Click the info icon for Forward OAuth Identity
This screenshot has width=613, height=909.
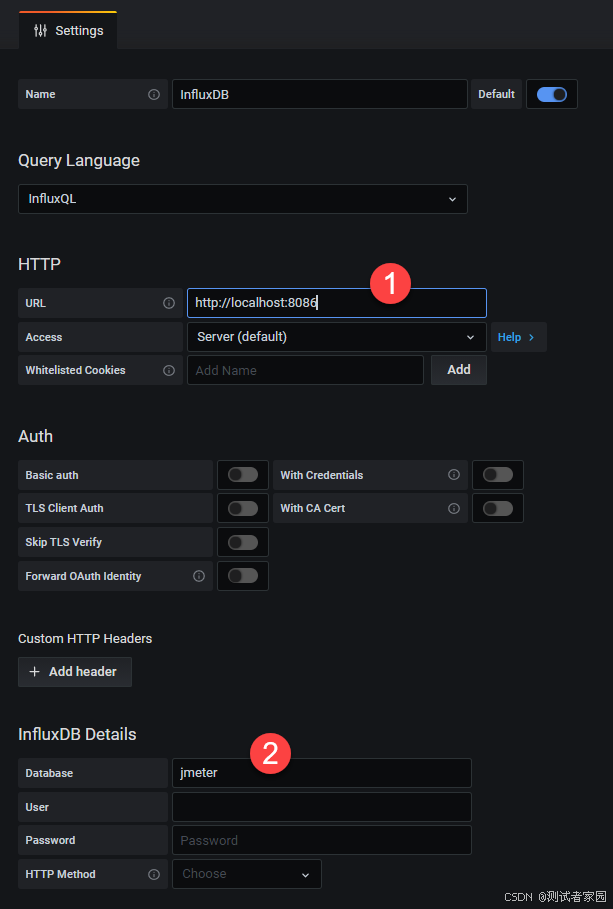[199, 576]
